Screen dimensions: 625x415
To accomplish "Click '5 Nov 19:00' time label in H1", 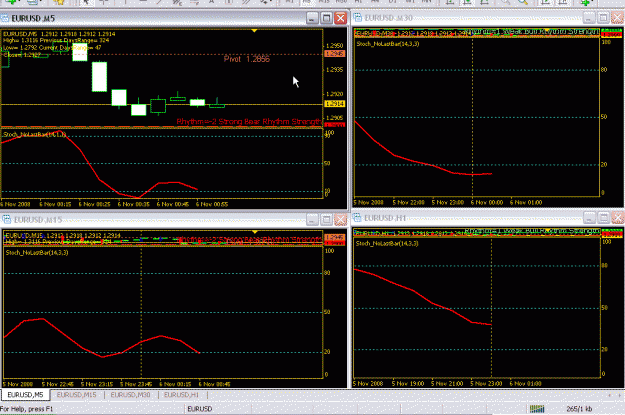I will [408, 383].
